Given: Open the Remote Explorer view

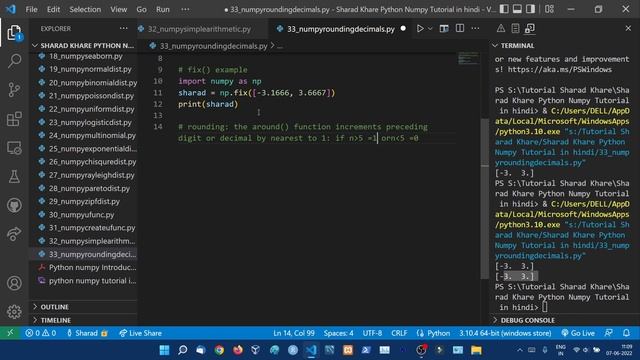Looking at the screenshot, I should [14, 148].
